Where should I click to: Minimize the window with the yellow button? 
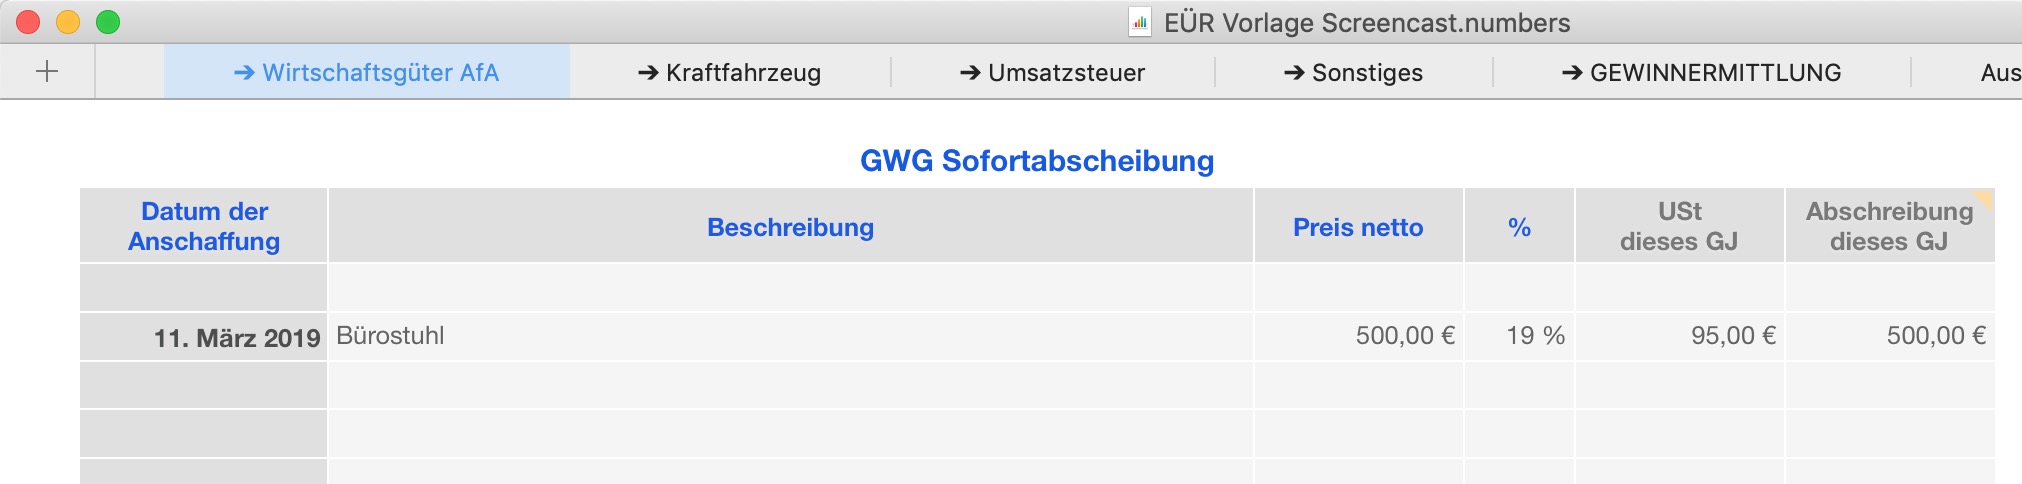tap(68, 22)
